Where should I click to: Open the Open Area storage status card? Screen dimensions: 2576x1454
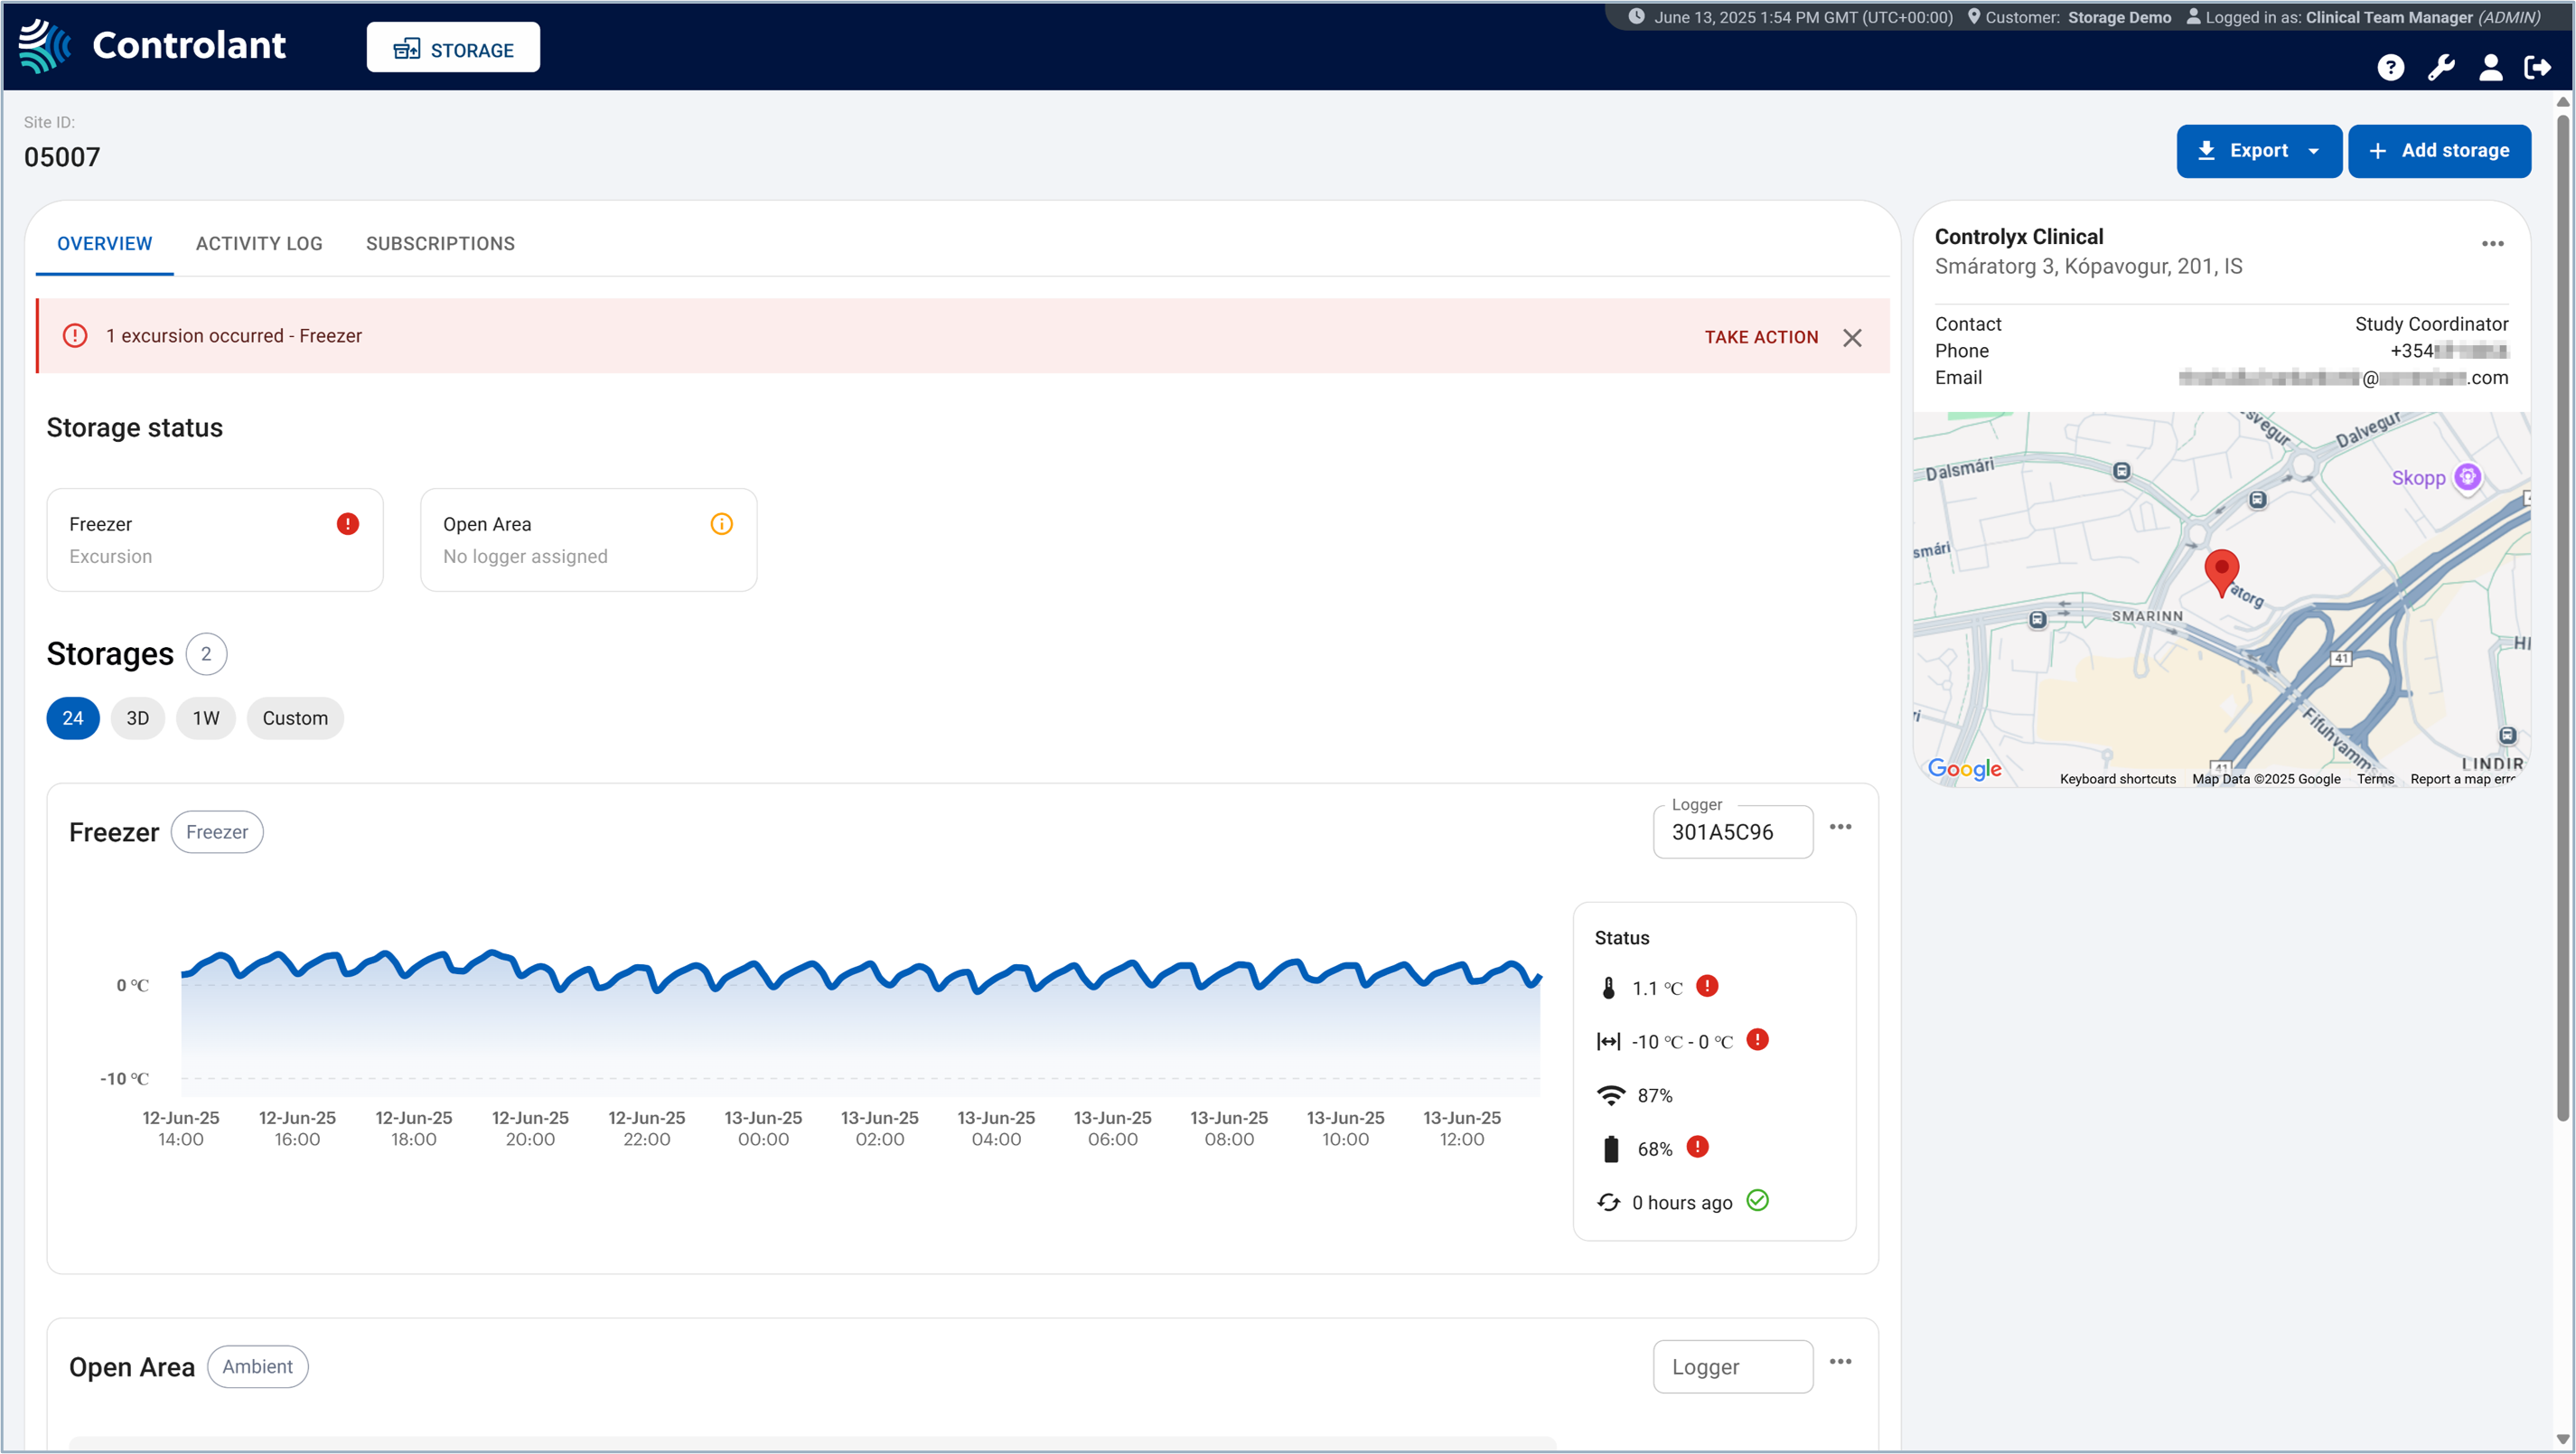(x=589, y=540)
